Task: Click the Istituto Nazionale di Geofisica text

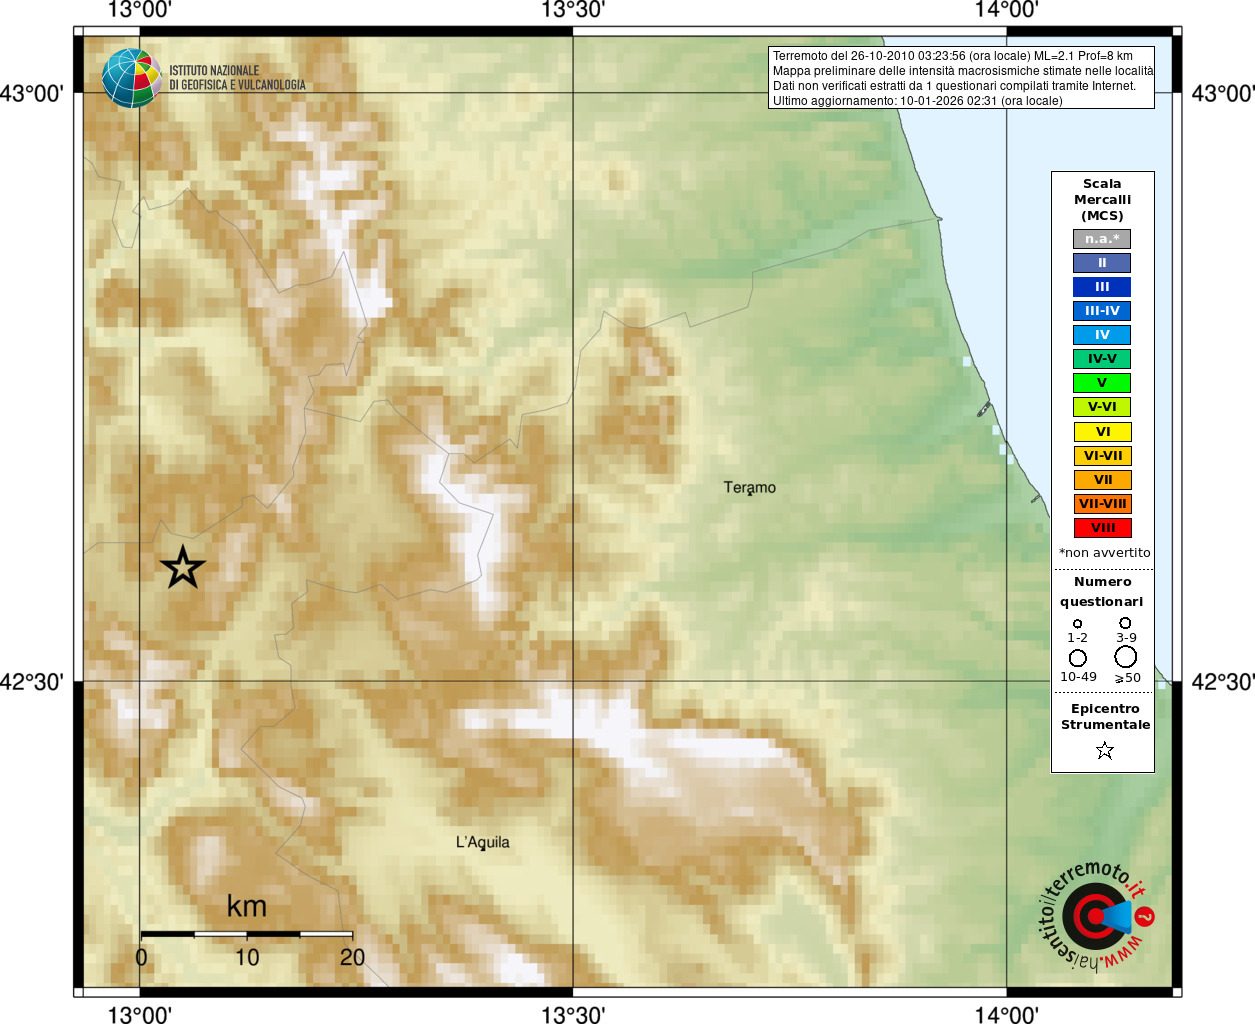Action: point(237,78)
